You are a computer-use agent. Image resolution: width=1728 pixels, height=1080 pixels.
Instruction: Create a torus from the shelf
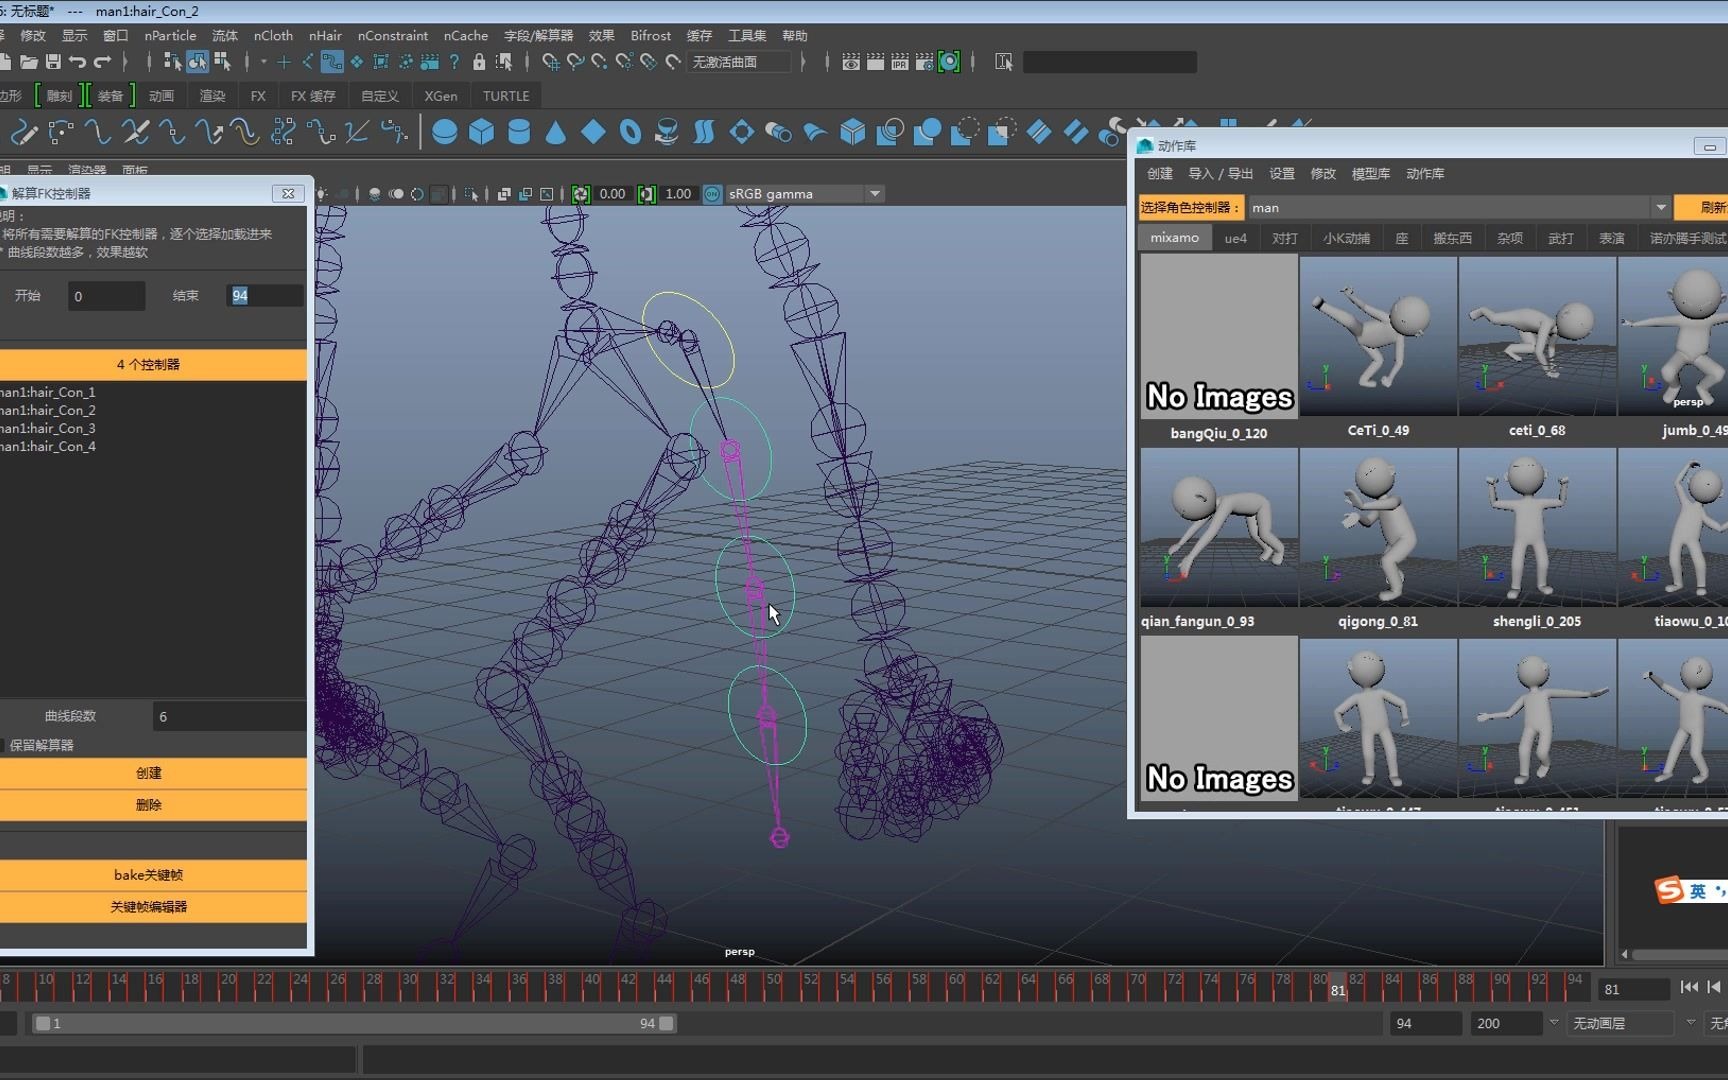click(630, 131)
